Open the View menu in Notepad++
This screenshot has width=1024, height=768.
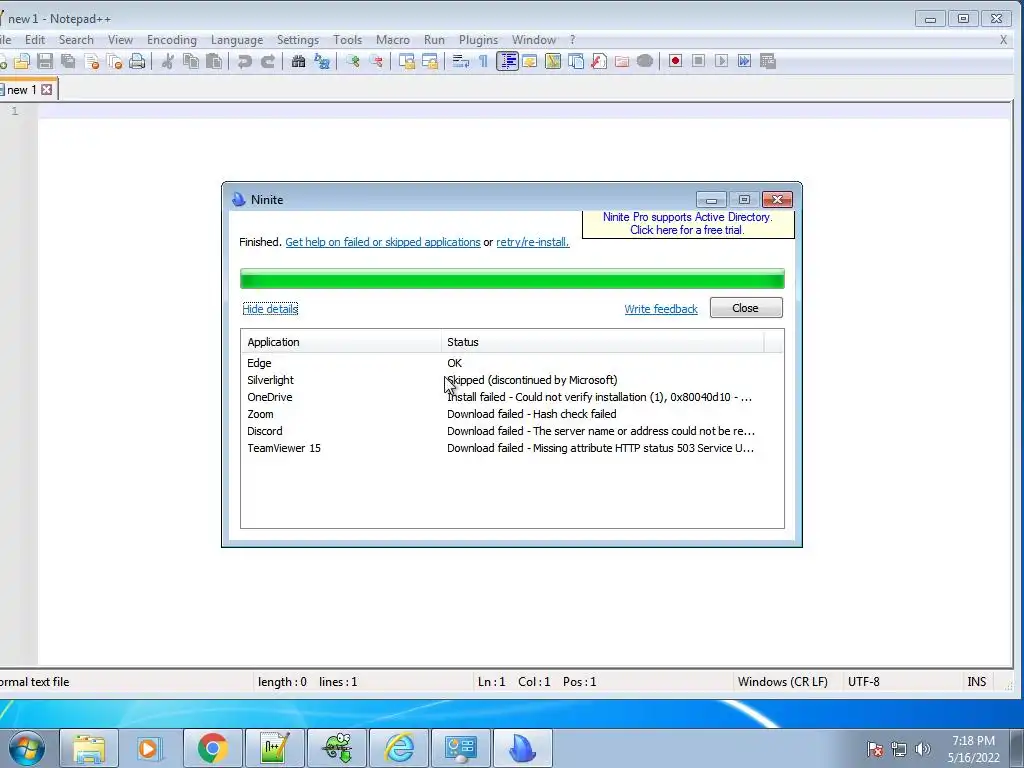click(120, 40)
